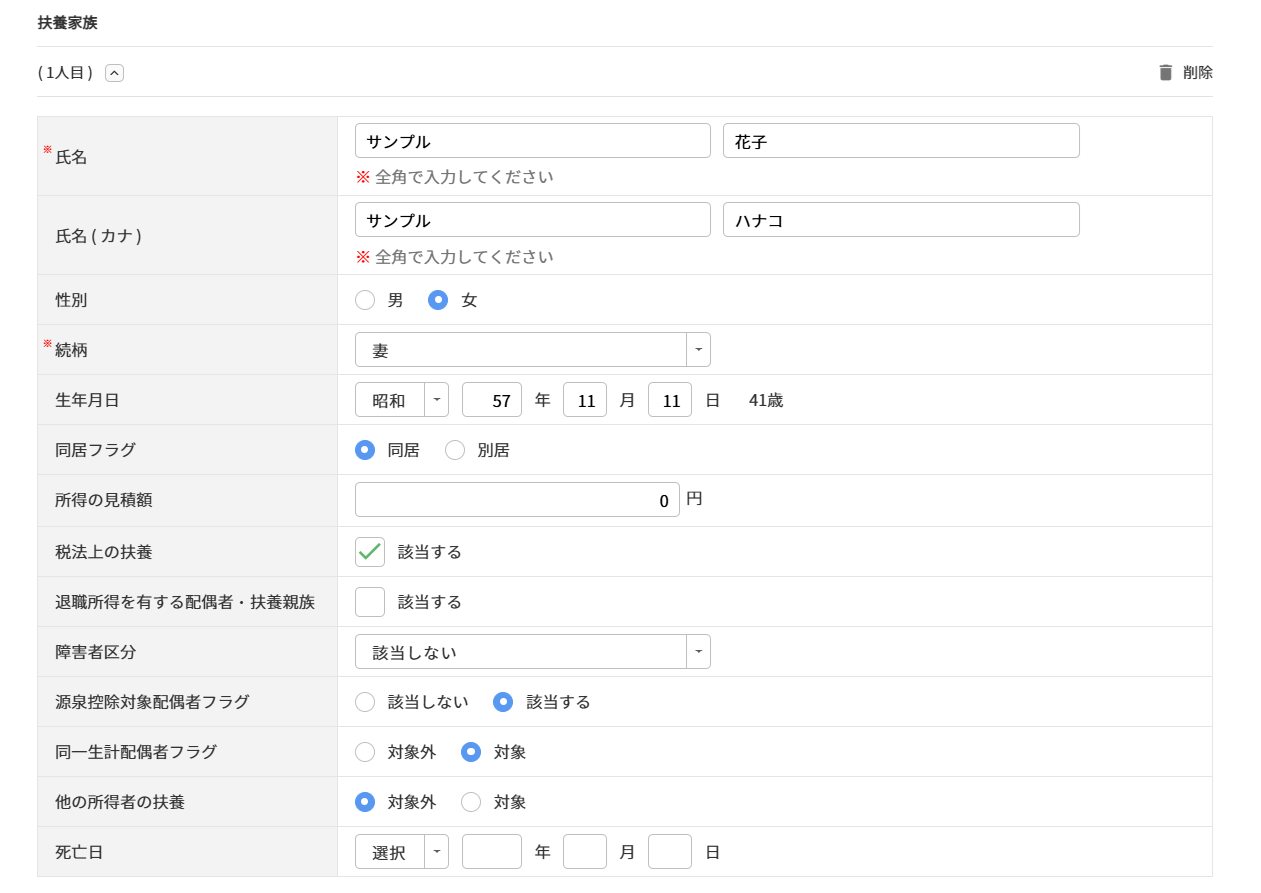Screen dimensions: 1261x893
Task: Select 男 for gender
Action: coord(365,300)
